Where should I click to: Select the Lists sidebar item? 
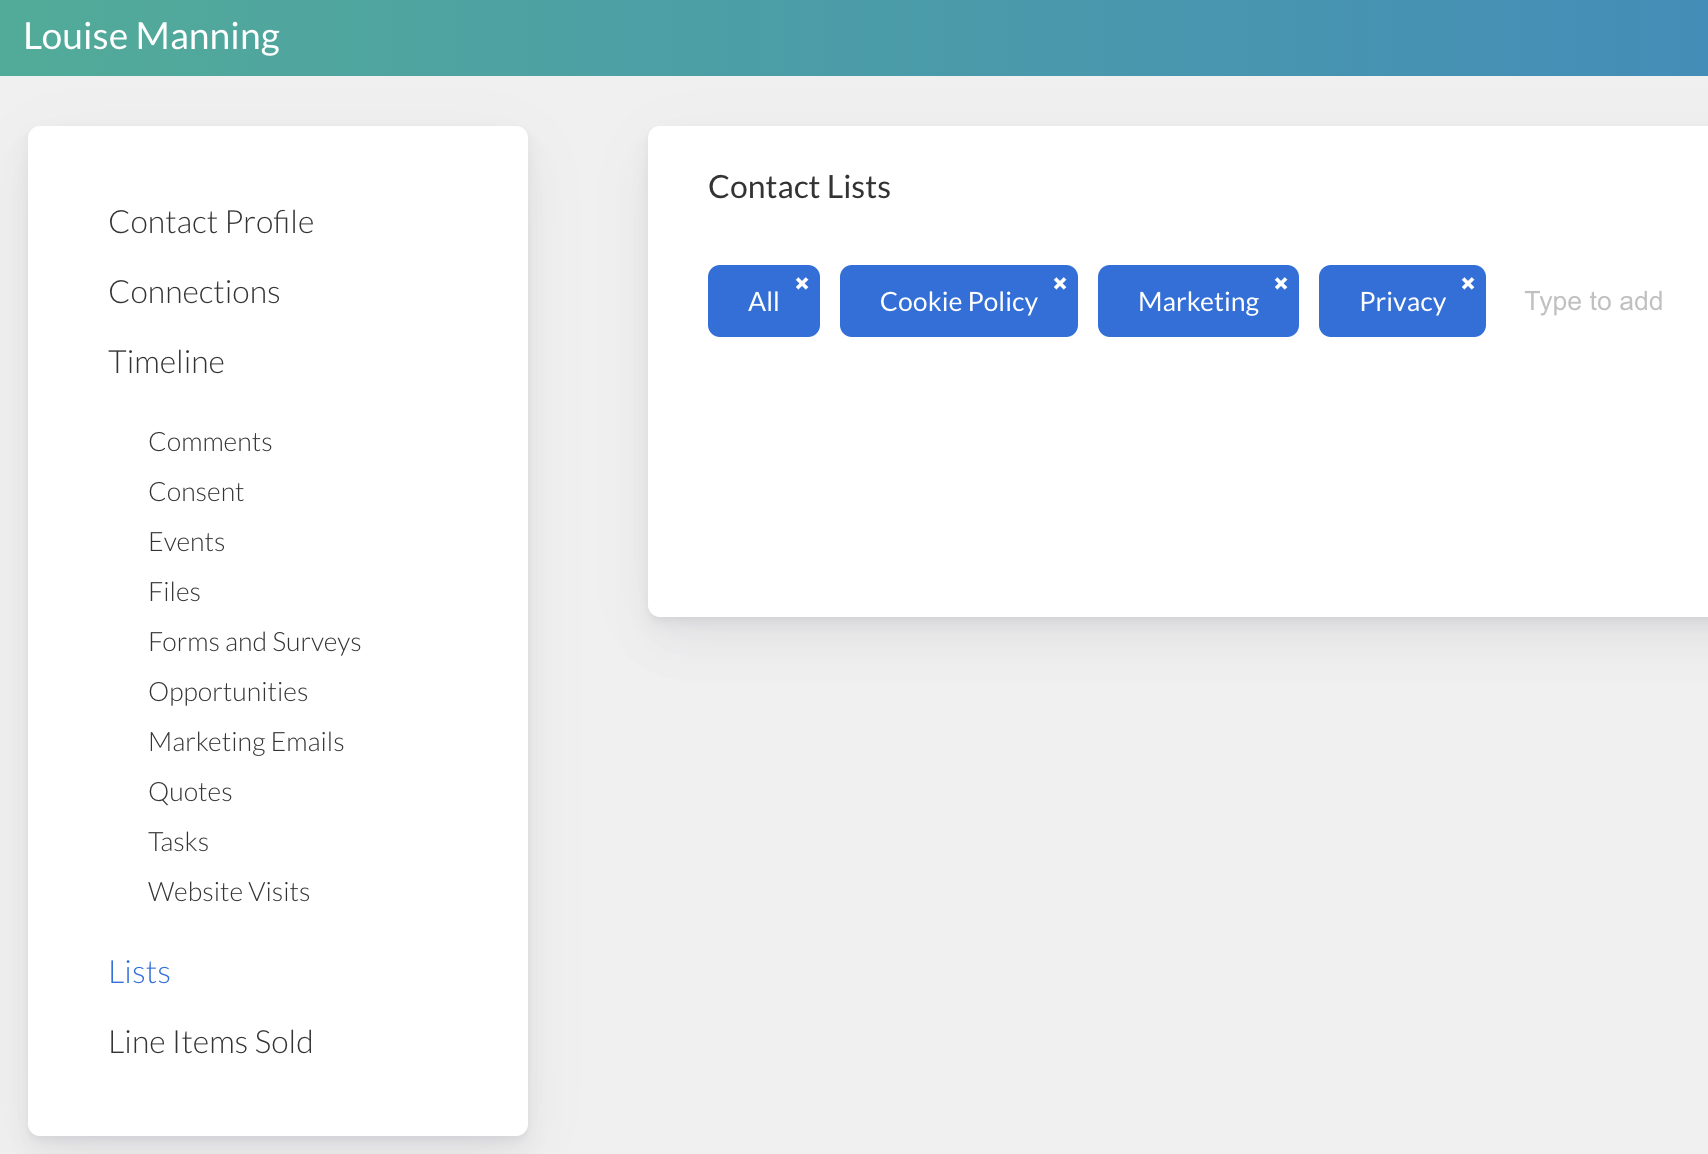pyautogui.click(x=139, y=972)
